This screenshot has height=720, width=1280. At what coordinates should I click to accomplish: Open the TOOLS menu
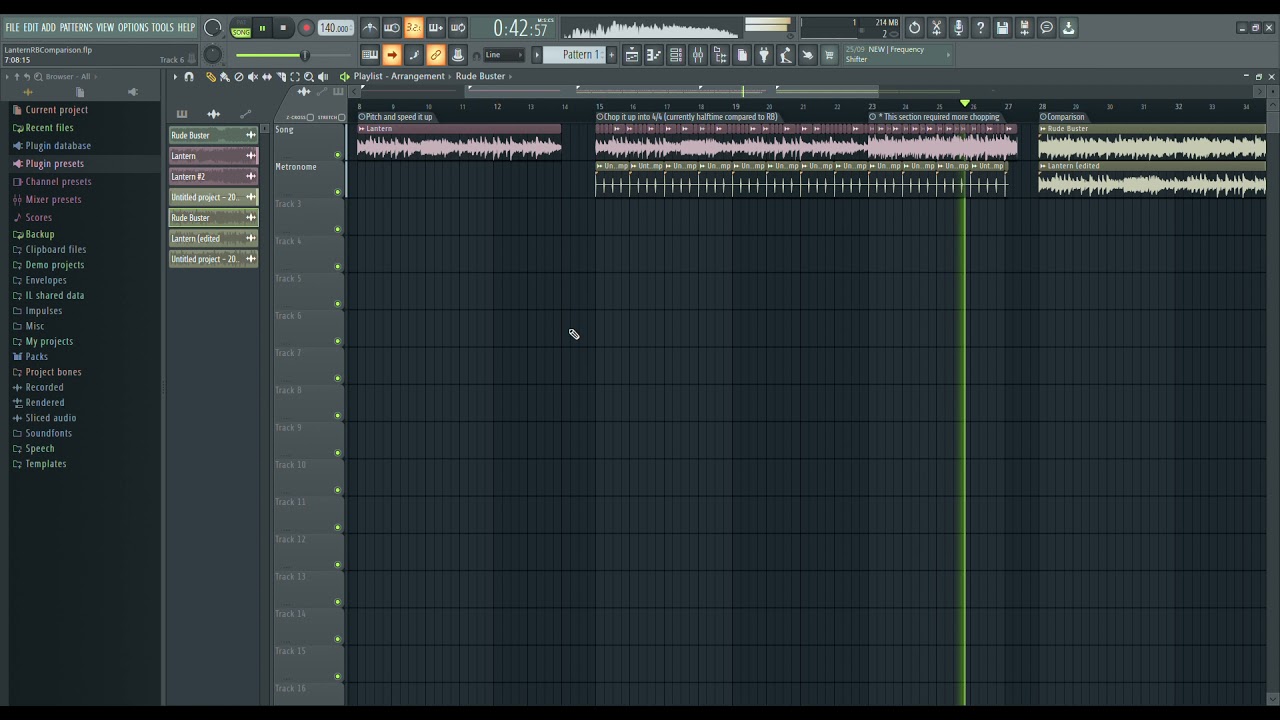pos(163,28)
